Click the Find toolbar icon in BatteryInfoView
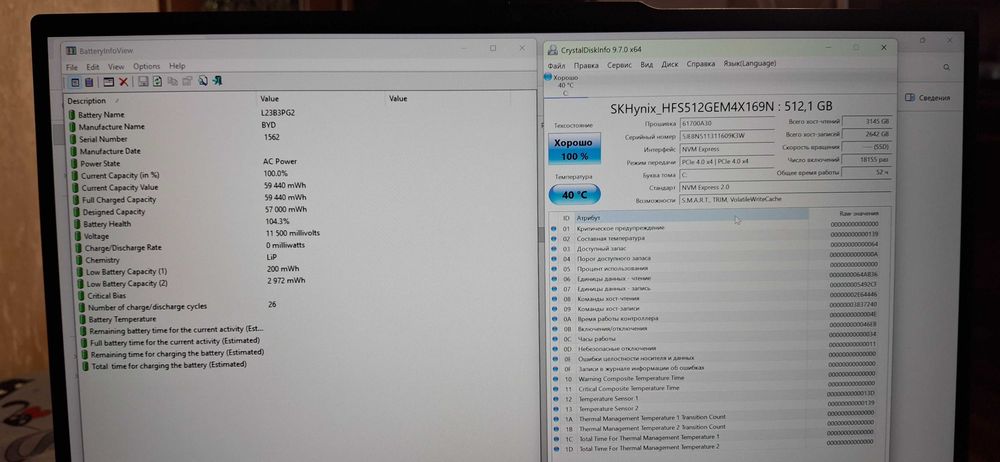1000x462 pixels. click(x=203, y=81)
